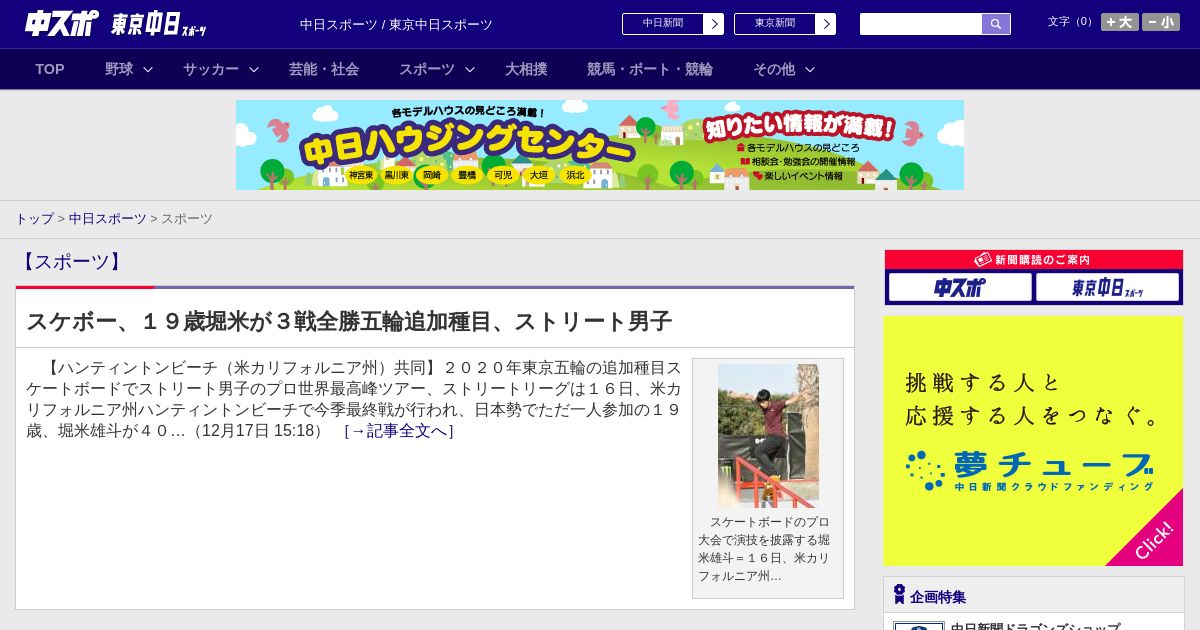Screen dimensions: 1200x630
Task: Click the 企画特集 ribbon icon
Action: [899, 595]
